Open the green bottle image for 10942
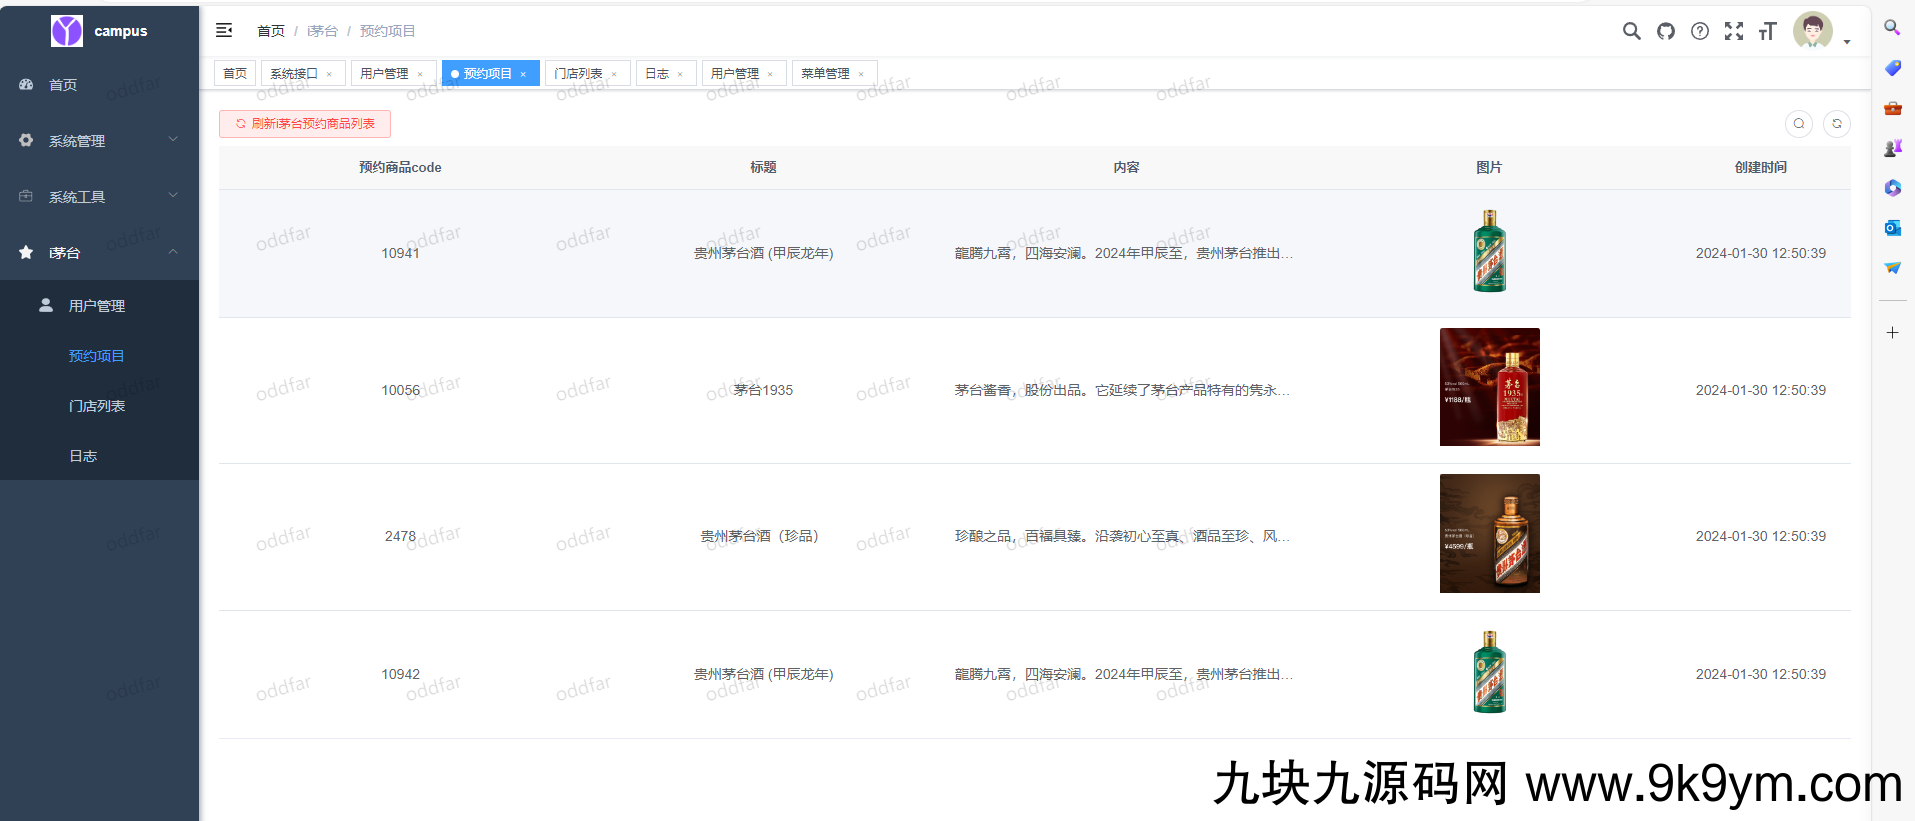The height and width of the screenshot is (821, 1915). coord(1489,672)
